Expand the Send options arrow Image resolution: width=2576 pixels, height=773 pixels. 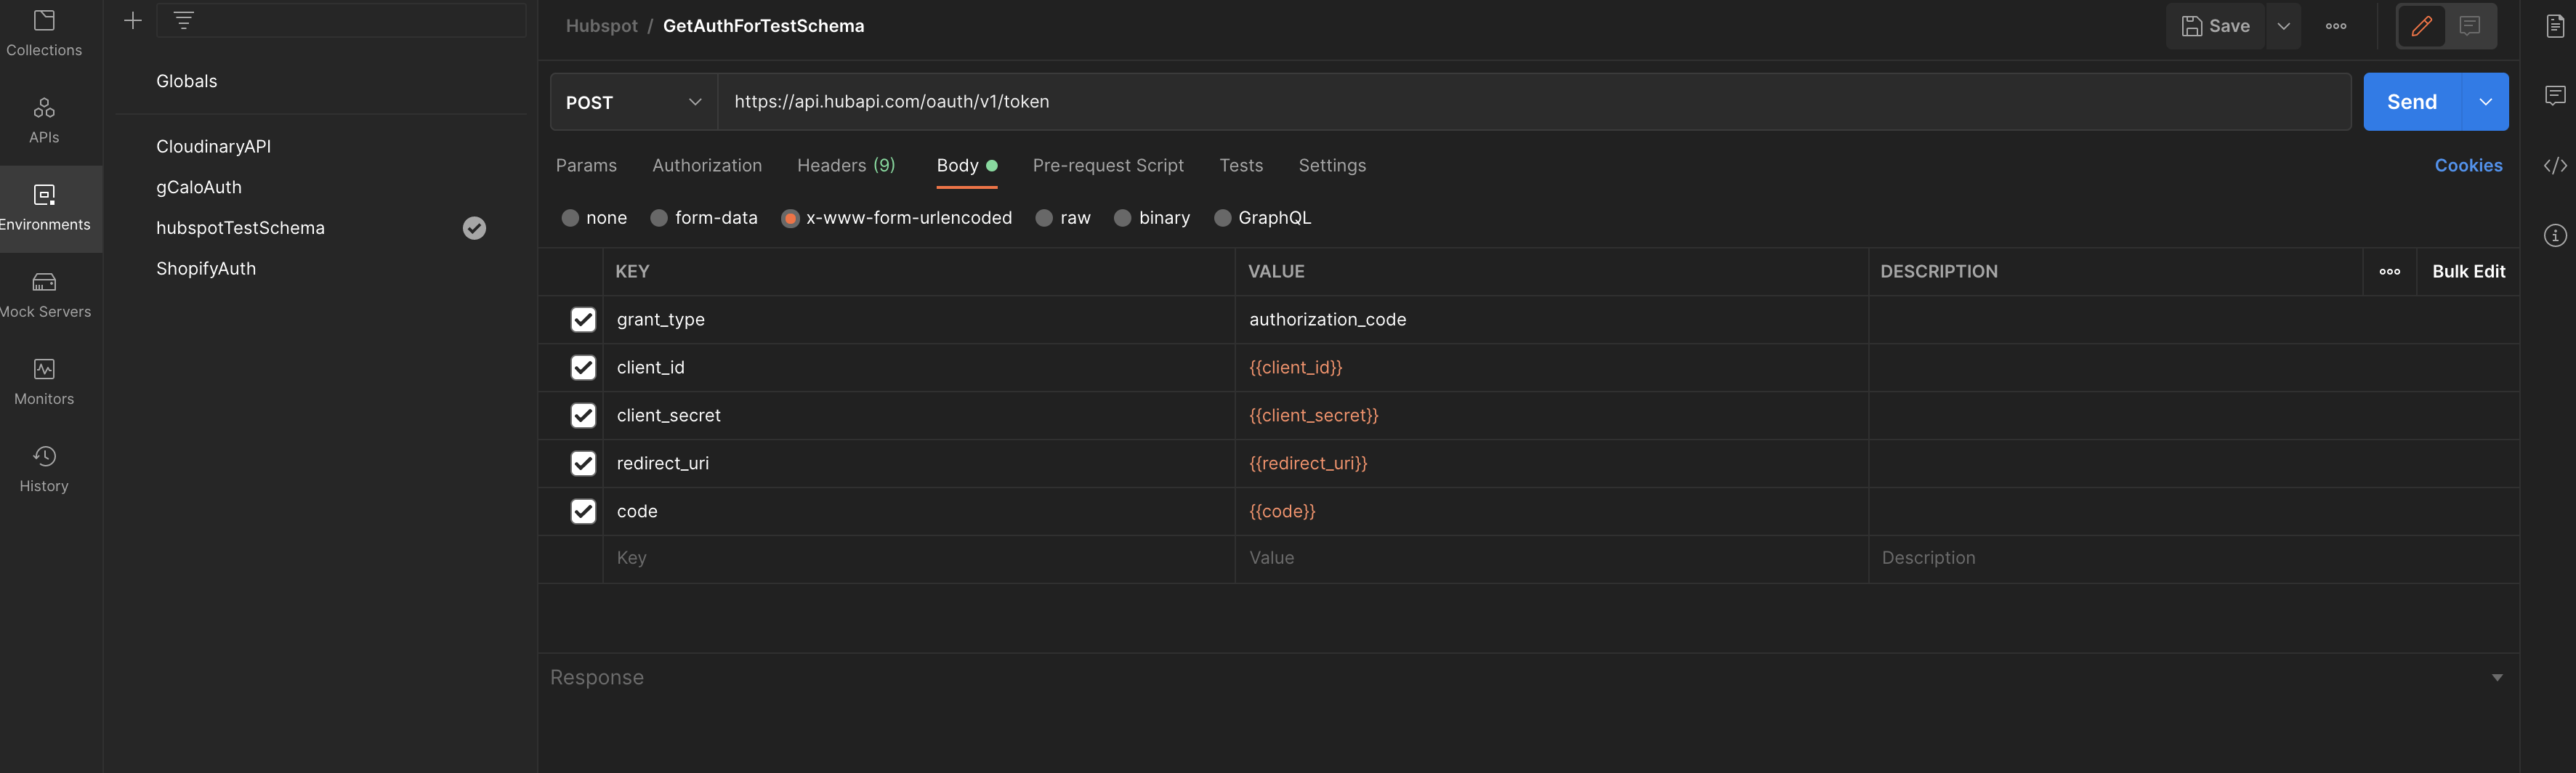coord(2485,102)
